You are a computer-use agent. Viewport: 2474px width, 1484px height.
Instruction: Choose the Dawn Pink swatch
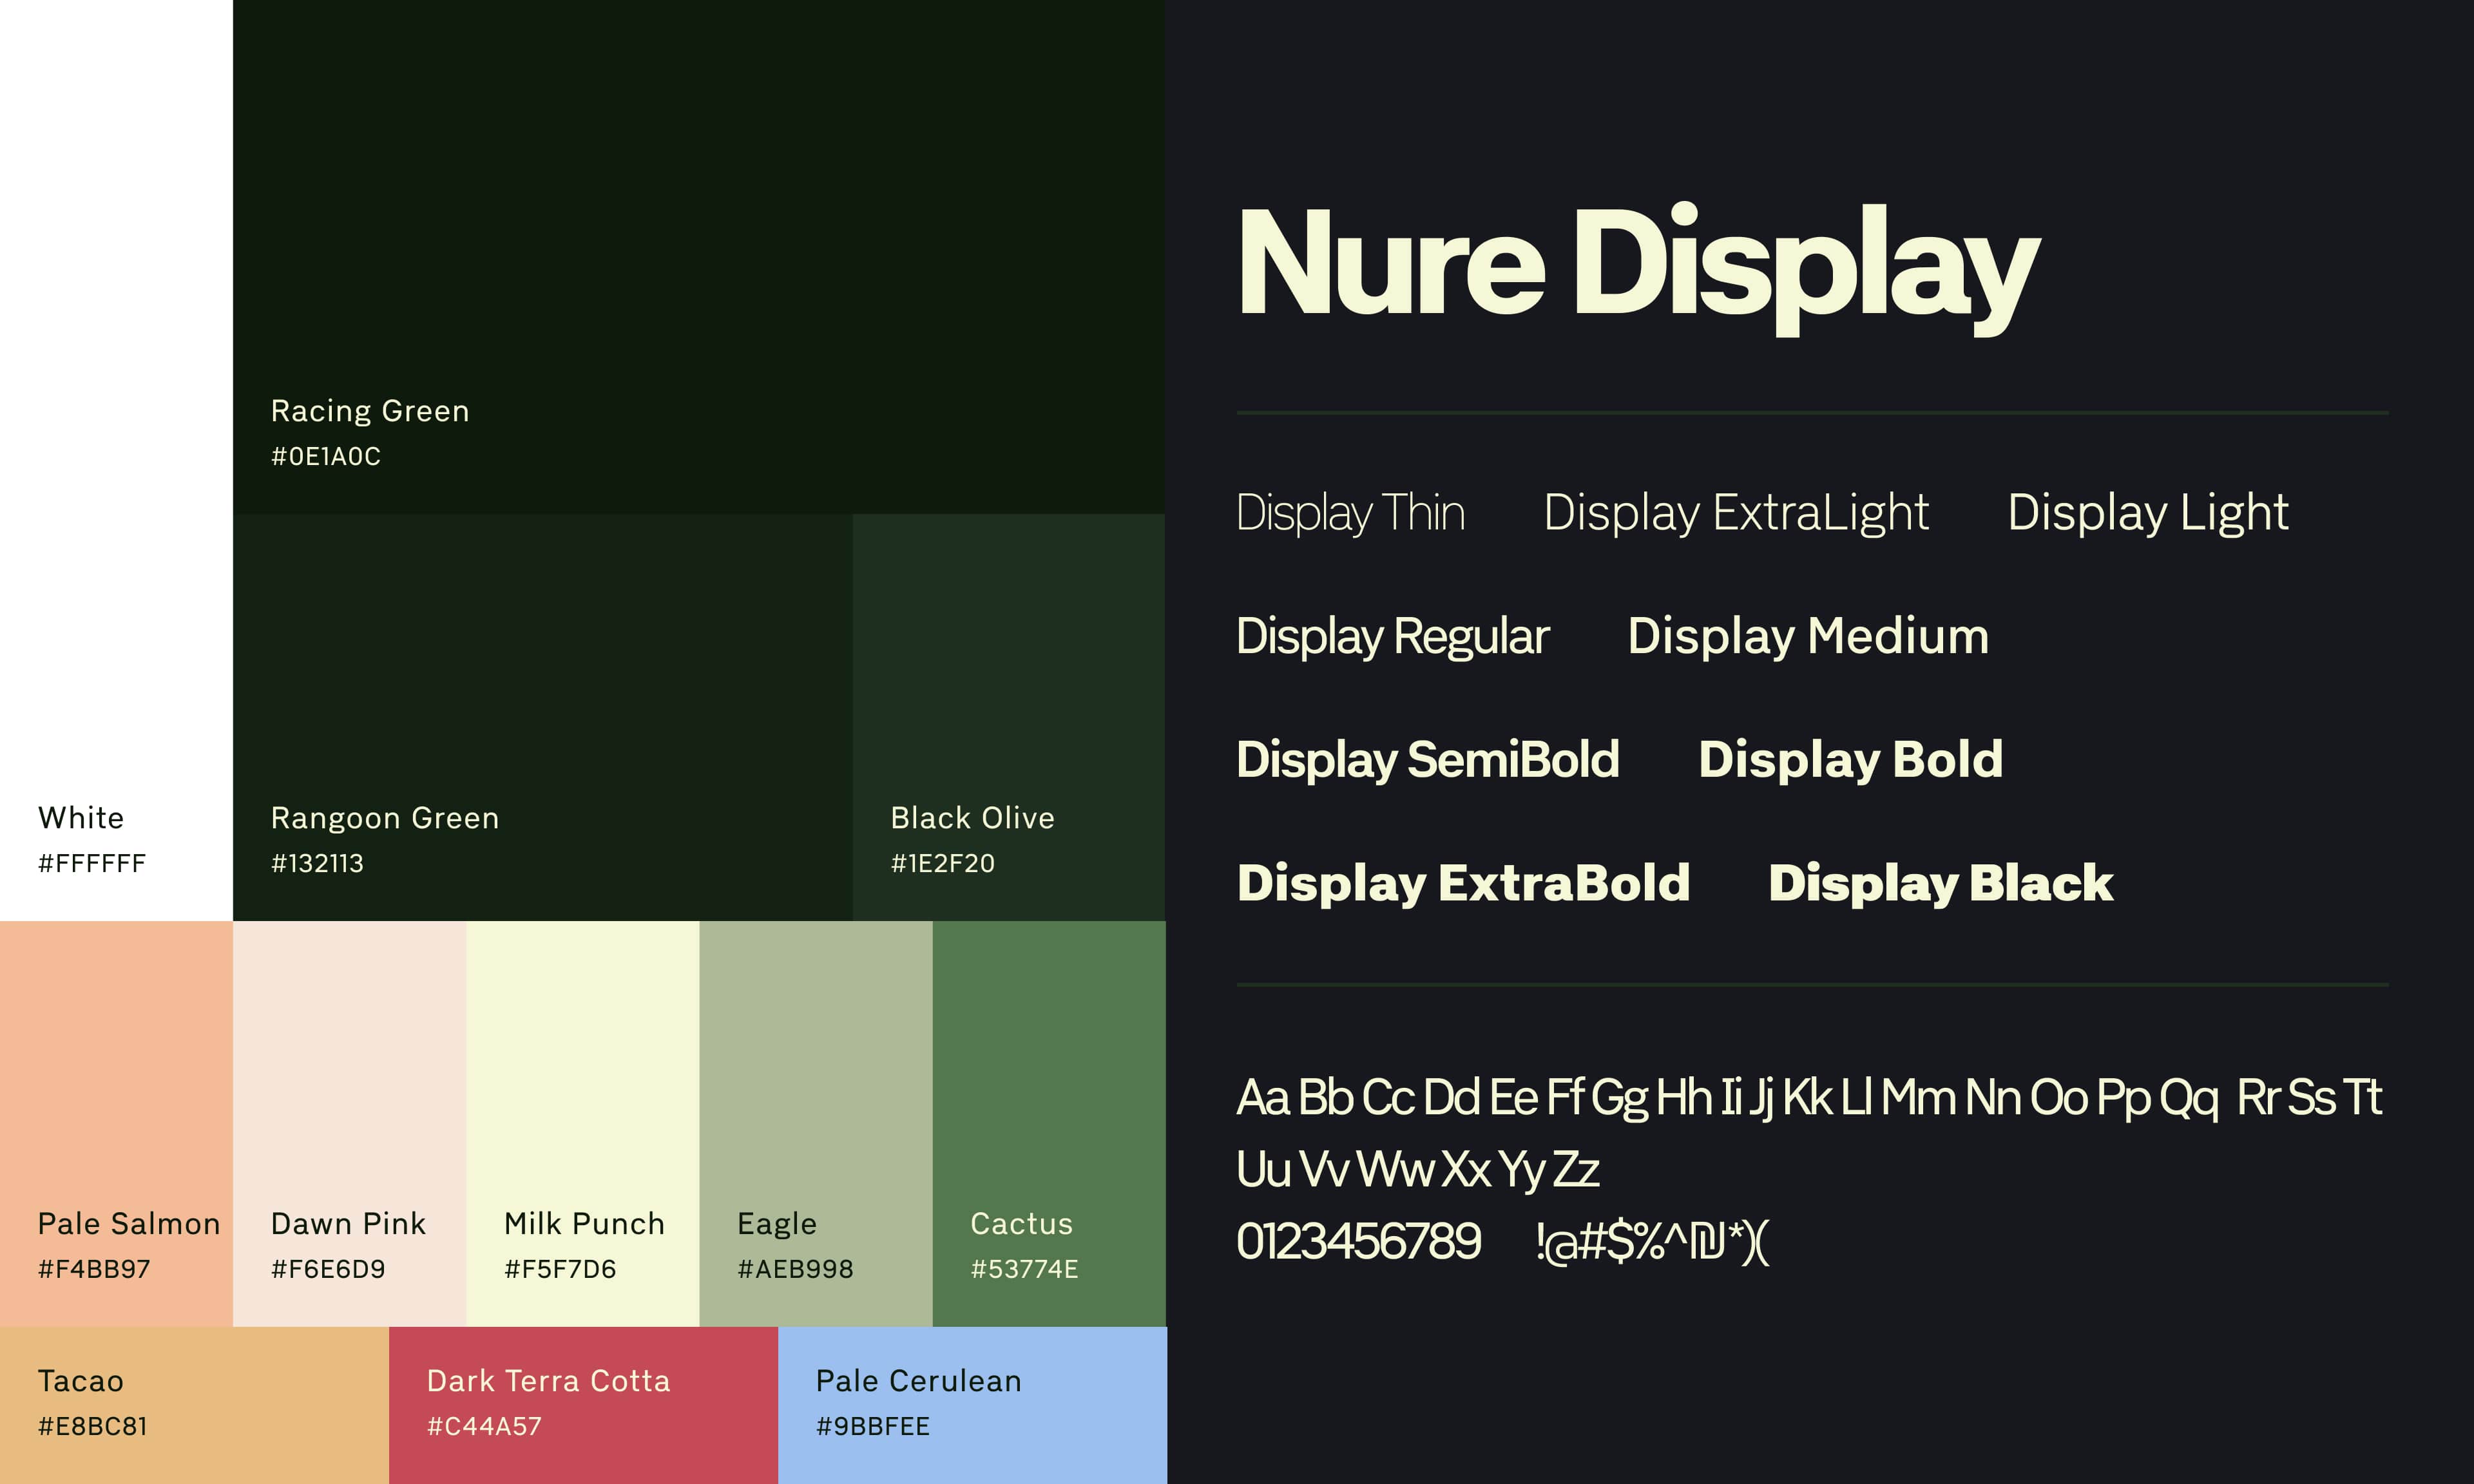tap(349, 1124)
